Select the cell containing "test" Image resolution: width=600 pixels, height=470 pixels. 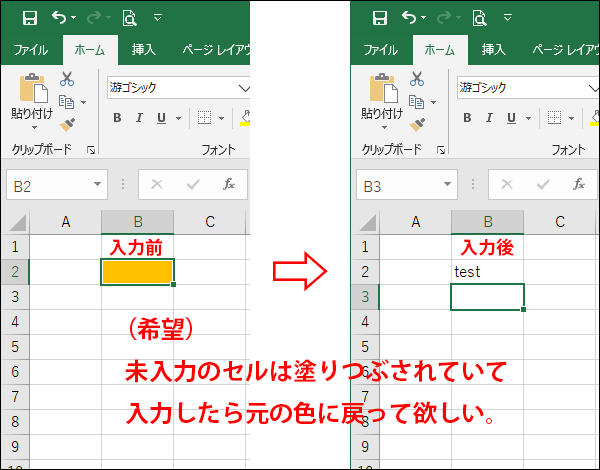(487, 271)
